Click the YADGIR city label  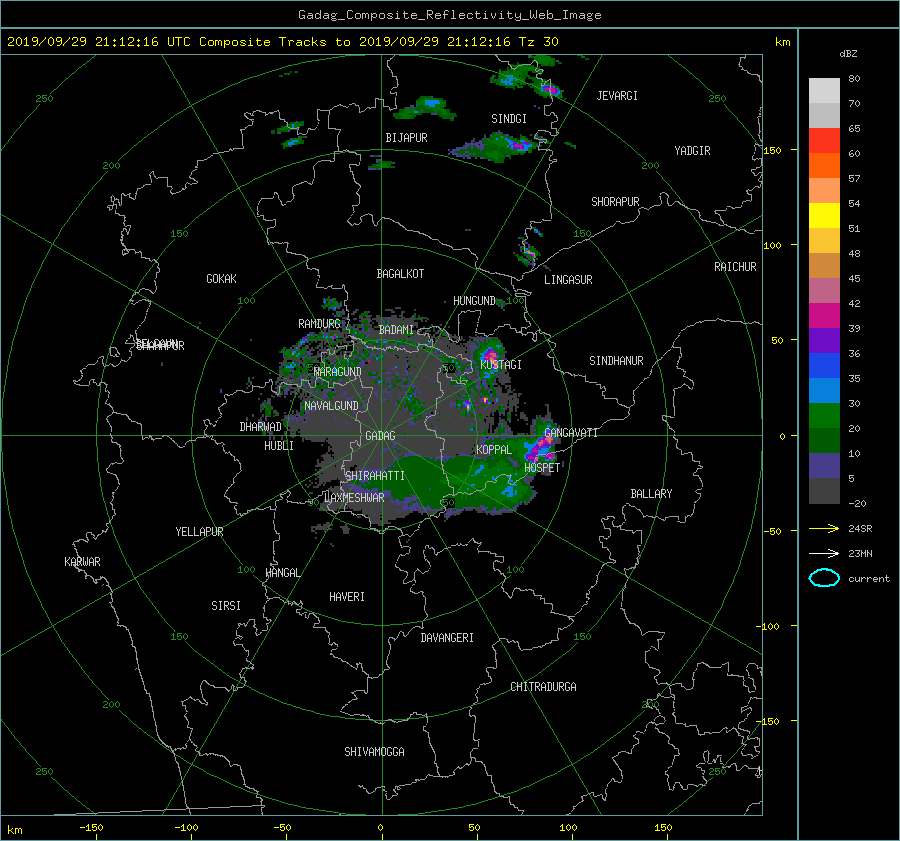[x=692, y=151]
